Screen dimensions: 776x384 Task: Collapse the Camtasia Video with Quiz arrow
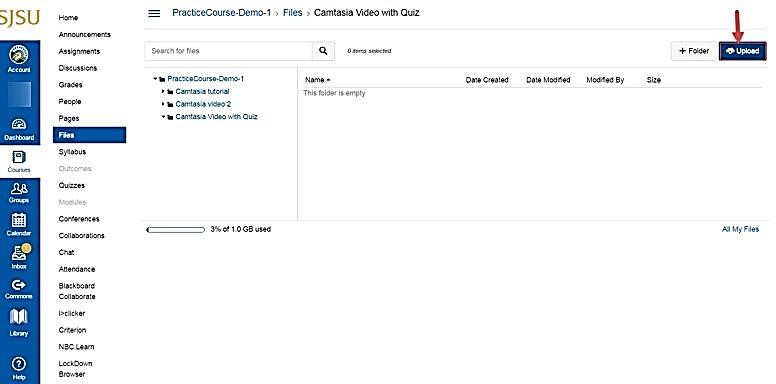163,117
